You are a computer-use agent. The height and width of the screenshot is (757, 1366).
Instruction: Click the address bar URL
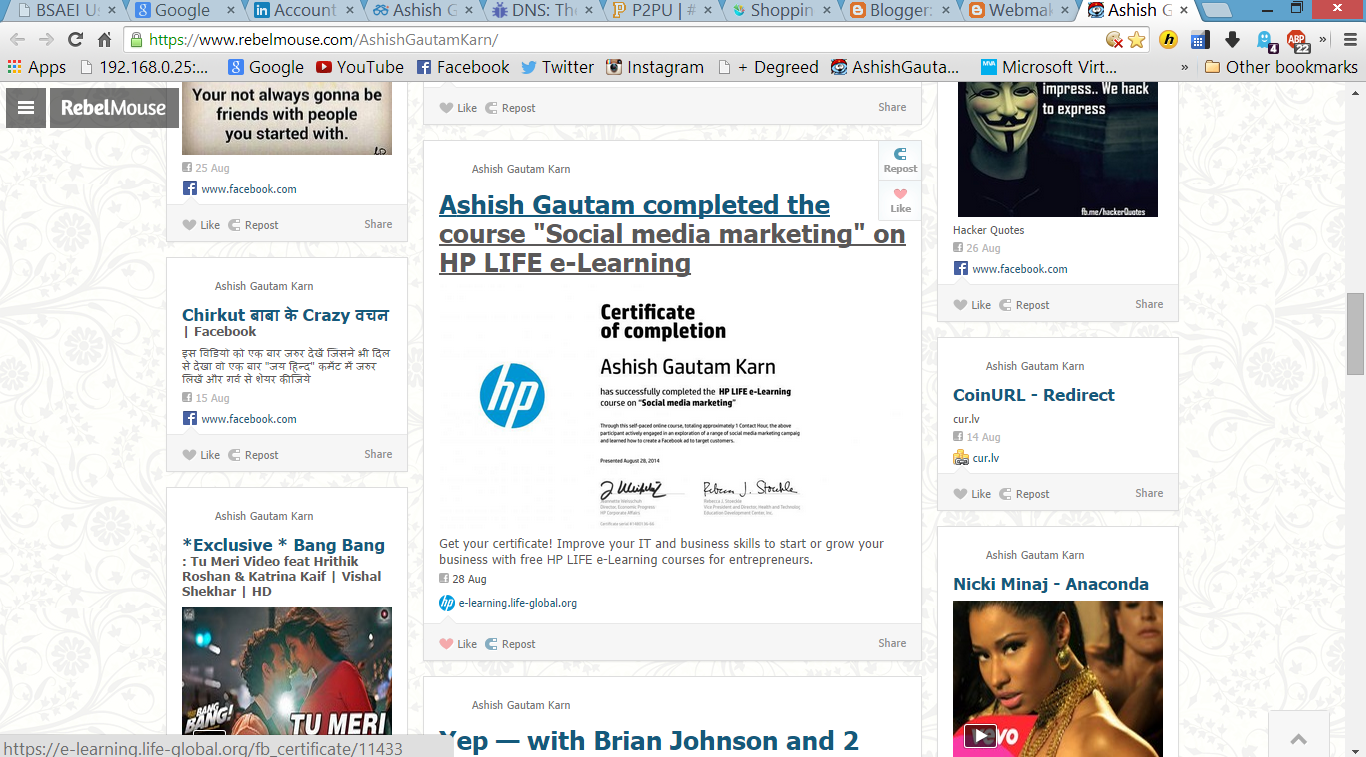coord(323,40)
